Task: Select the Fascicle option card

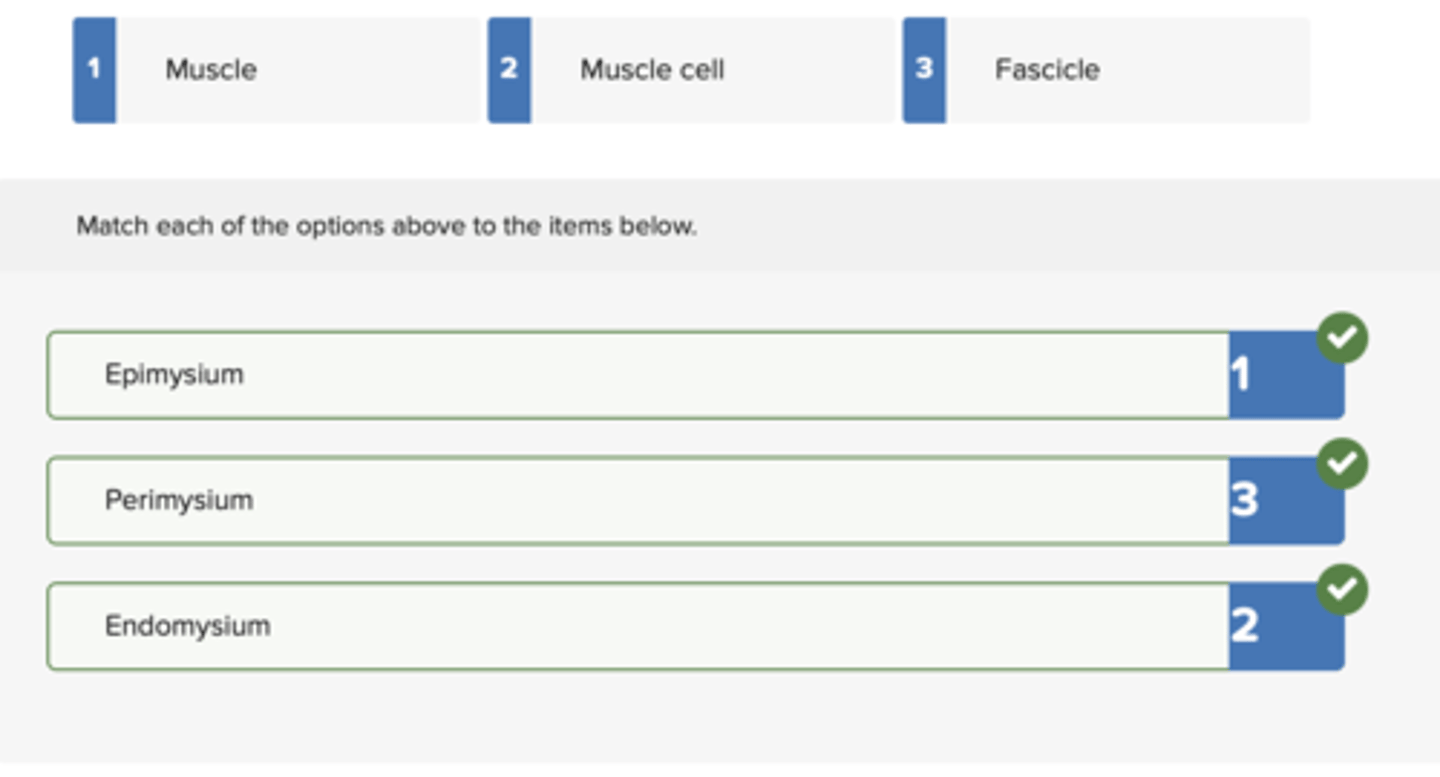Action: pos(1106,70)
